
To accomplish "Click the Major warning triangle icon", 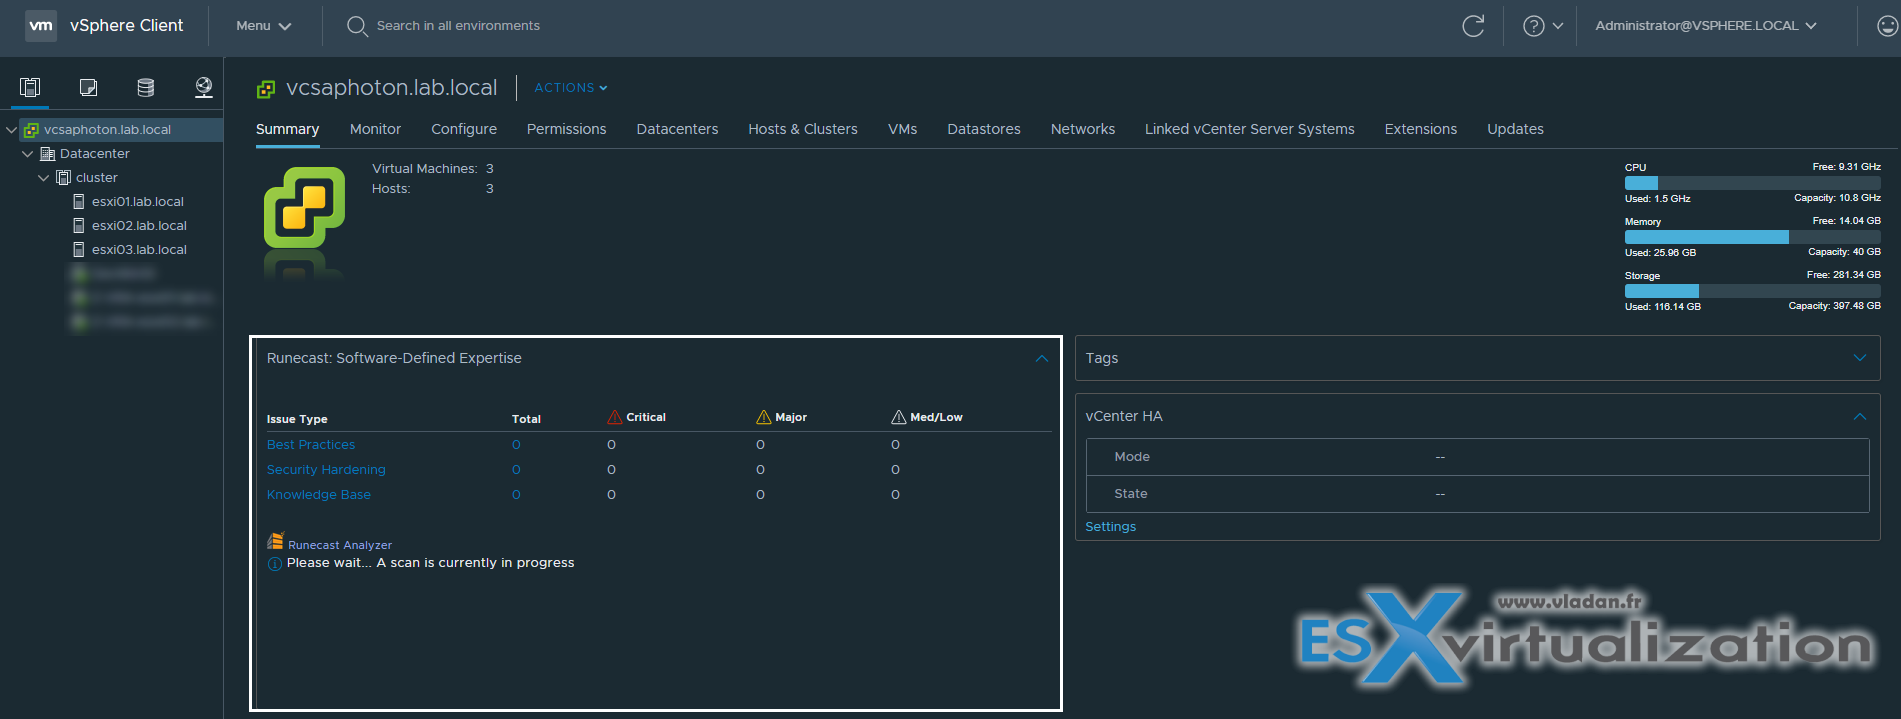I will 764,417.
